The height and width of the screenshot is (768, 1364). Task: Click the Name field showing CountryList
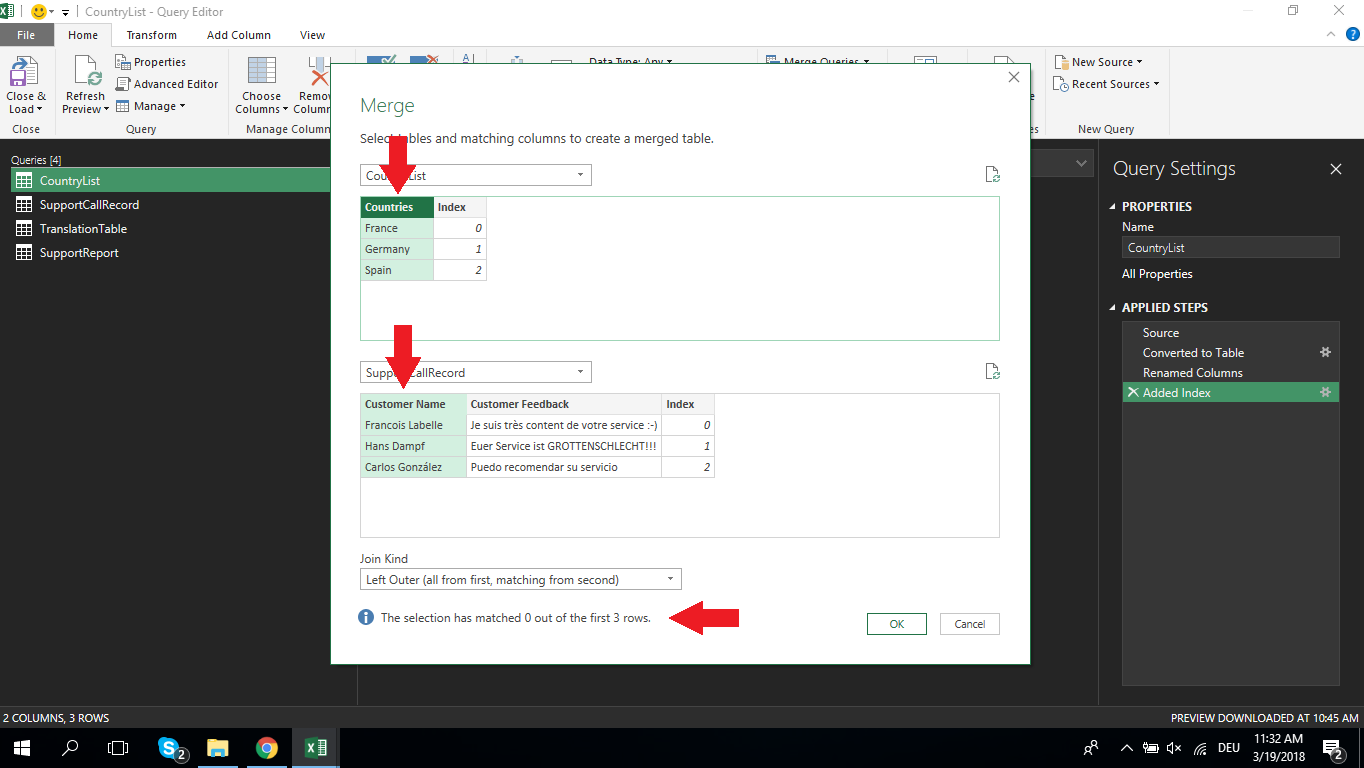[1229, 247]
